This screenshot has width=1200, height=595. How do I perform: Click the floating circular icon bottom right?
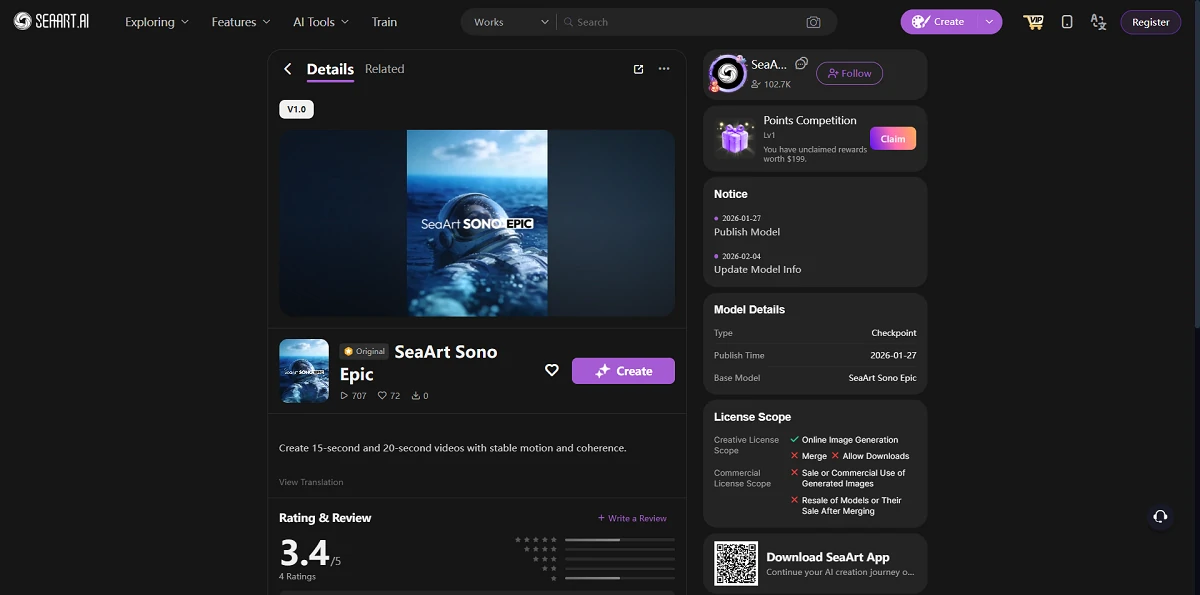click(x=1160, y=517)
